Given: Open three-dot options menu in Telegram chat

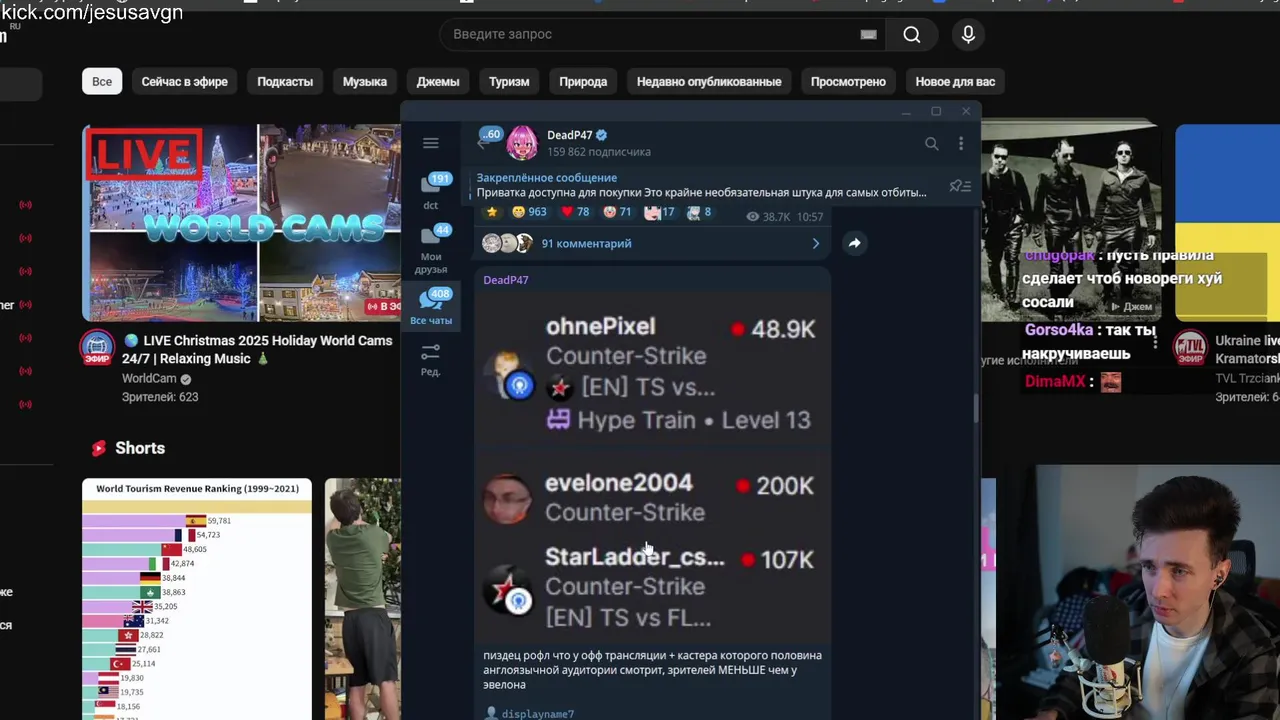Looking at the screenshot, I should (960, 143).
